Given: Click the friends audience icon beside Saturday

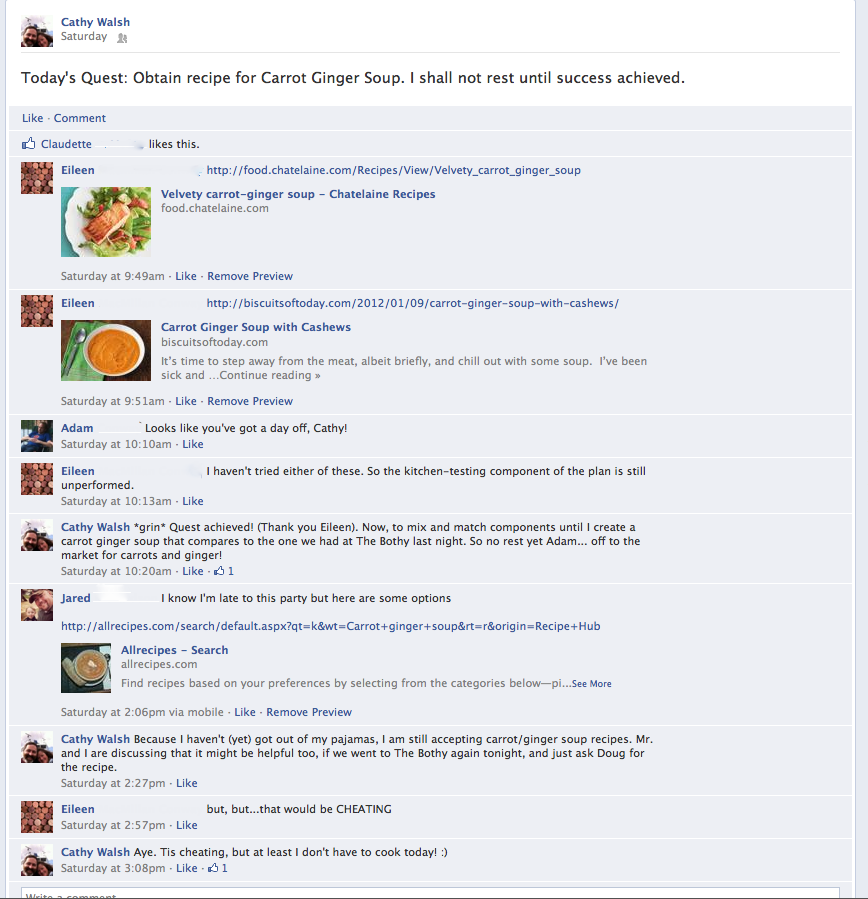Looking at the screenshot, I should (122, 38).
